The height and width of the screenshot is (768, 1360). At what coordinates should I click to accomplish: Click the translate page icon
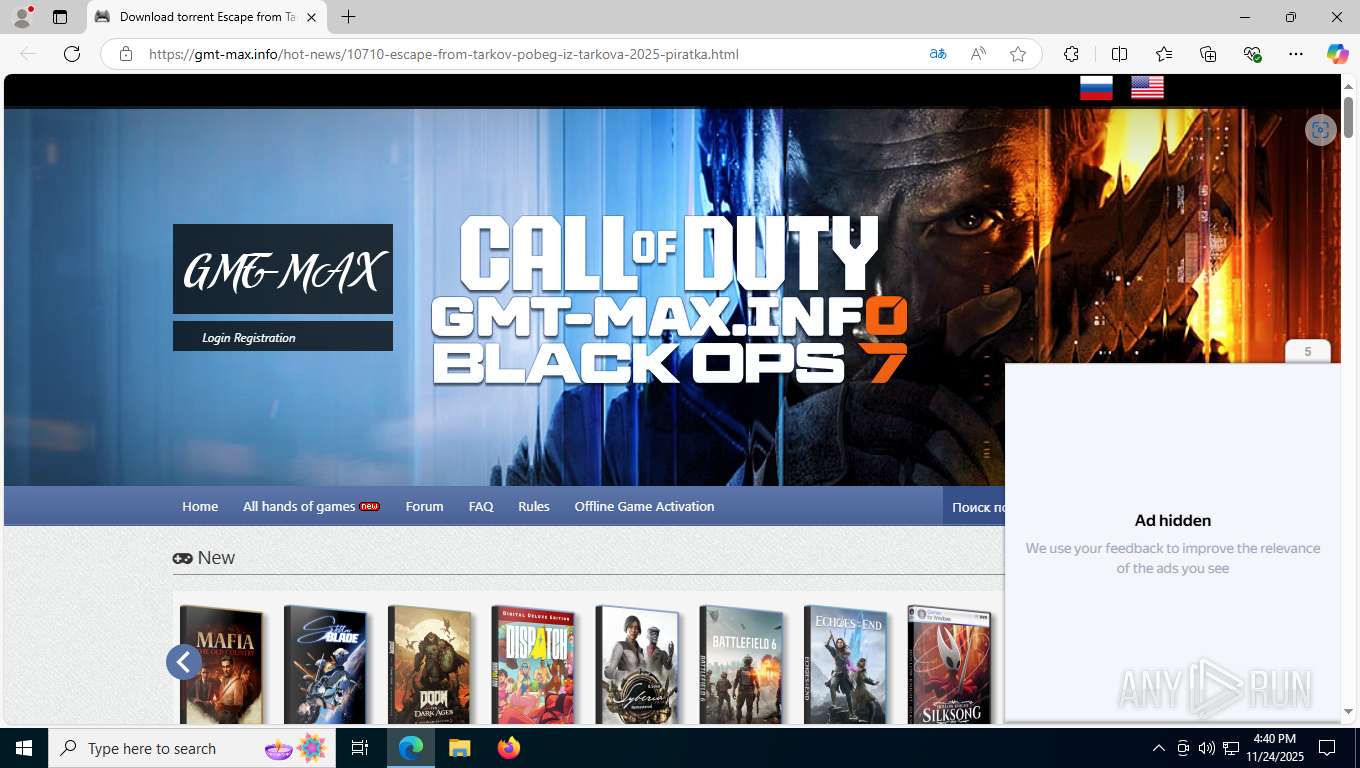coord(938,54)
